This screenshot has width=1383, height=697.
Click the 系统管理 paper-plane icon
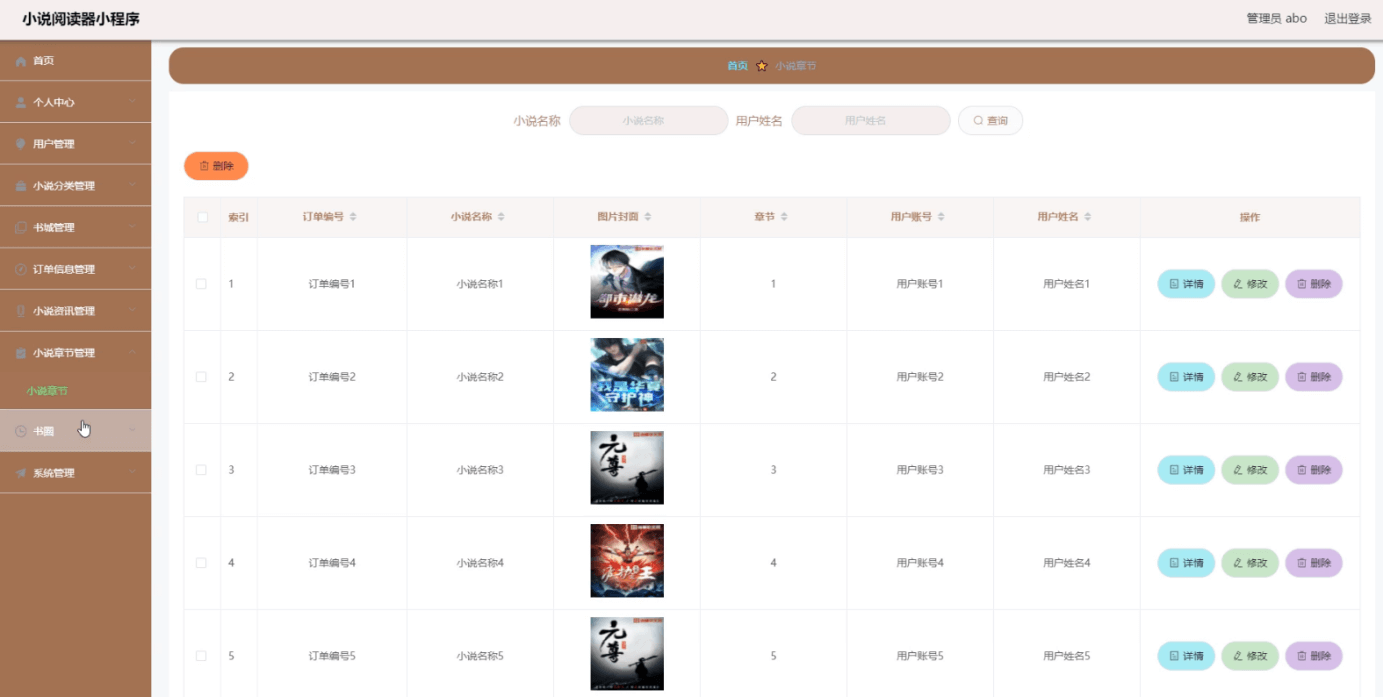coord(21,474)
